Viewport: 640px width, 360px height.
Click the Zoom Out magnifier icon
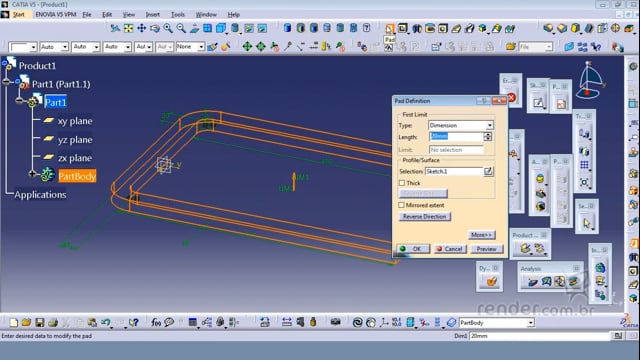point(181,28)
